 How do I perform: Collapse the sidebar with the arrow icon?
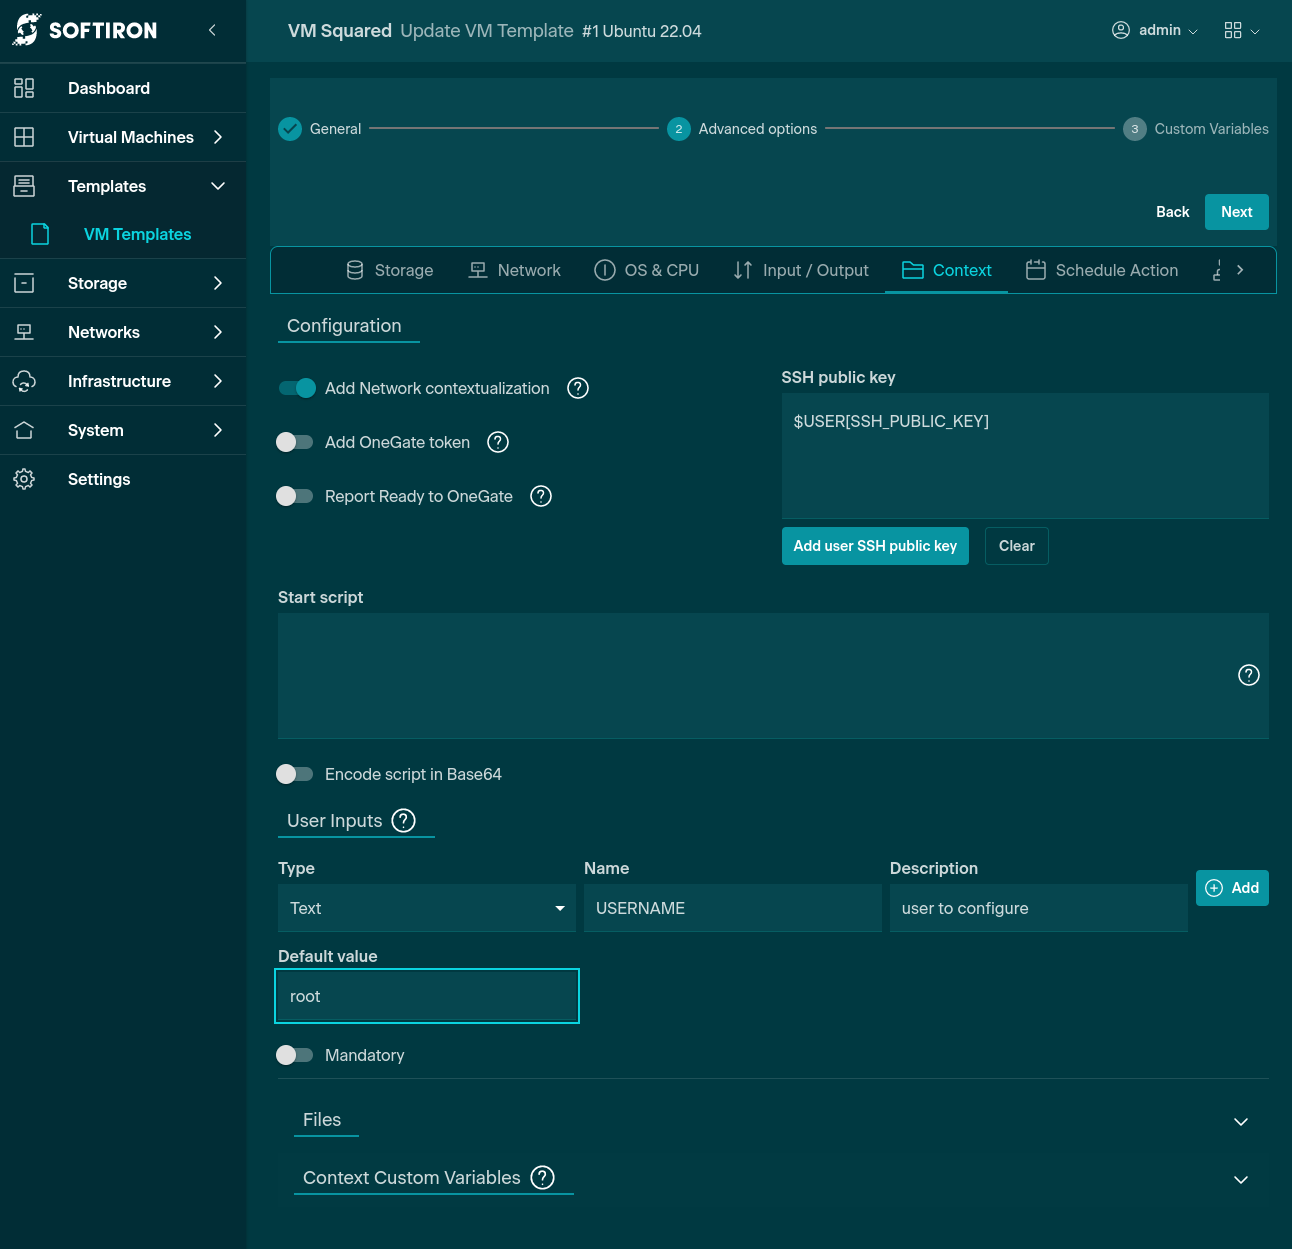tap(212, 30)
